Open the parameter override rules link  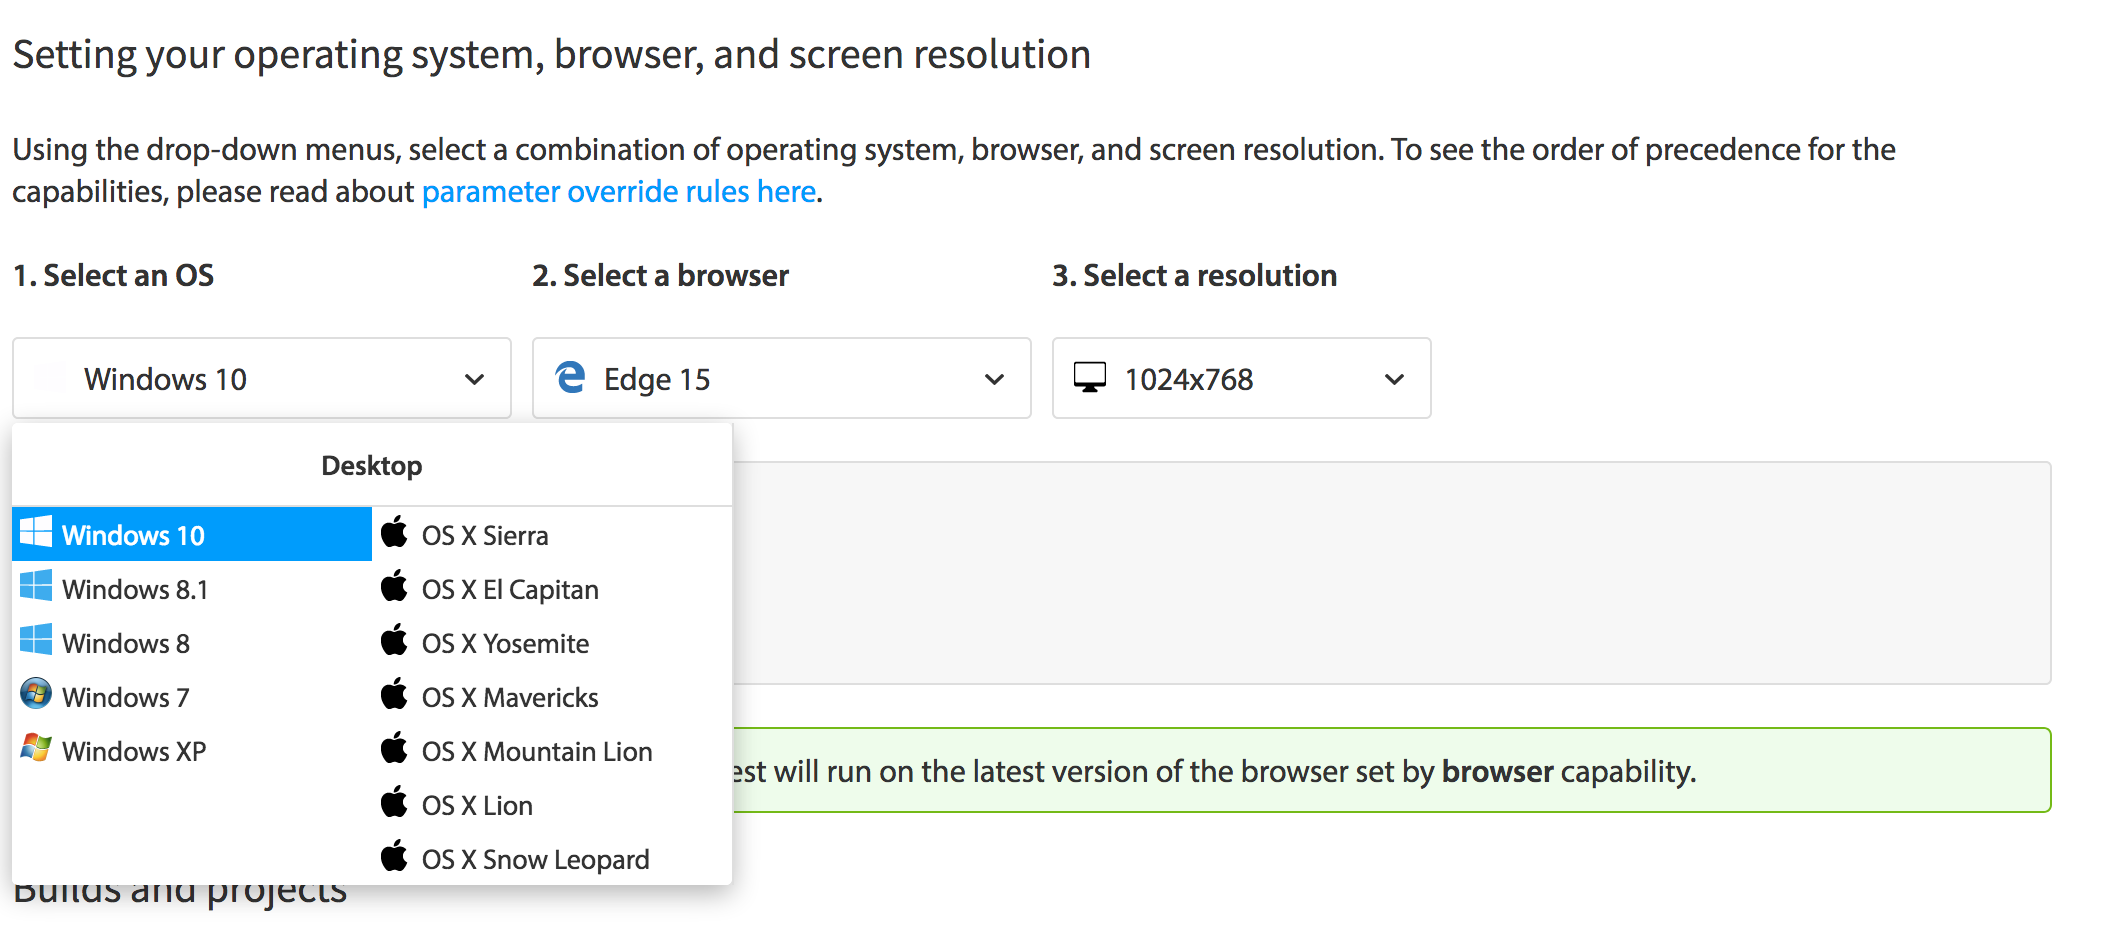pos(619,191)
